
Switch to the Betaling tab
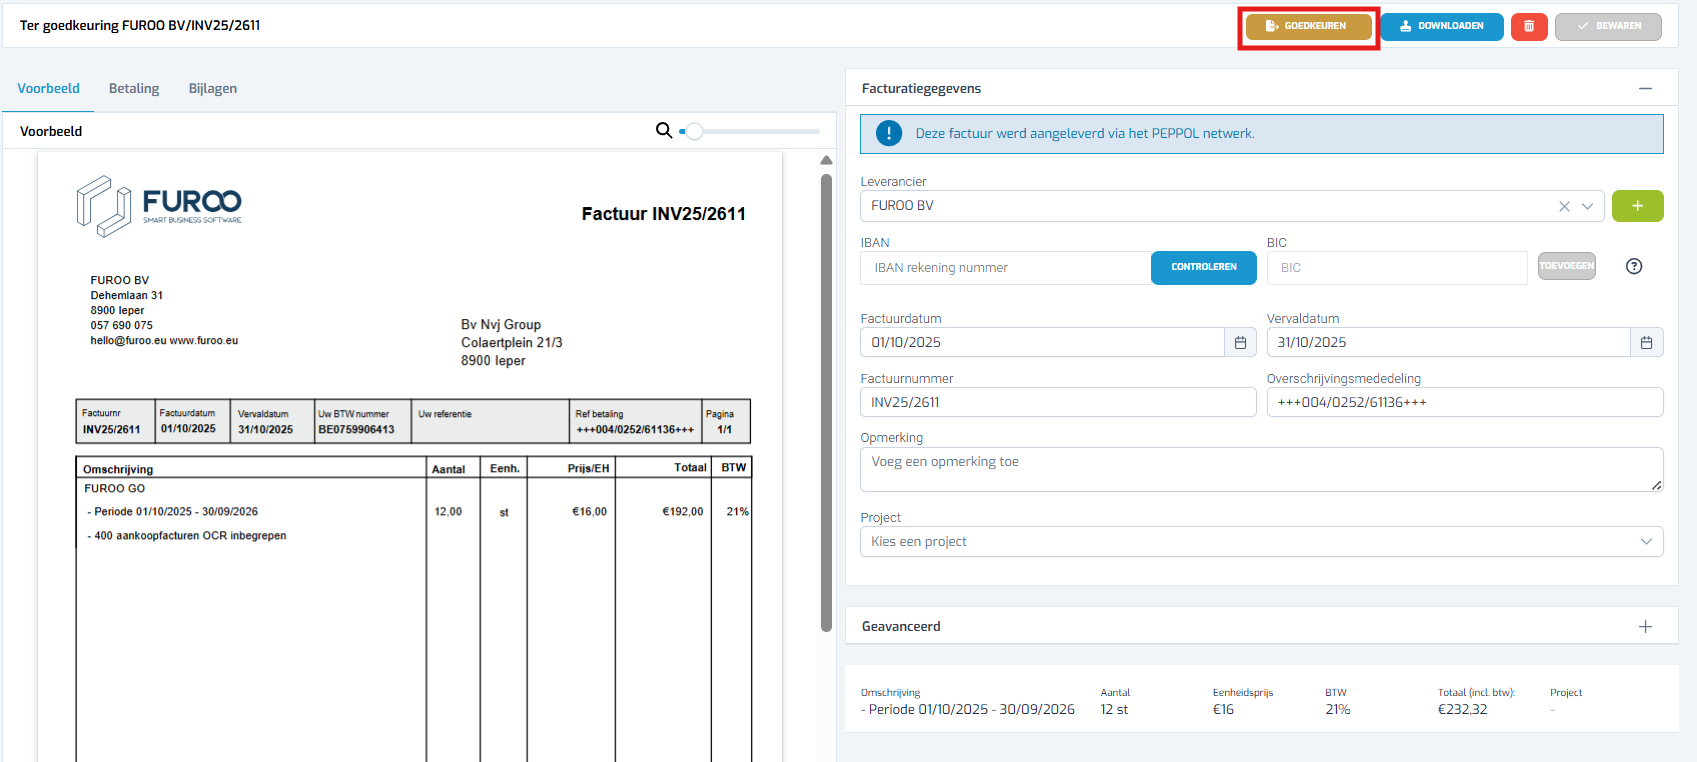click(x=134, y=88)
